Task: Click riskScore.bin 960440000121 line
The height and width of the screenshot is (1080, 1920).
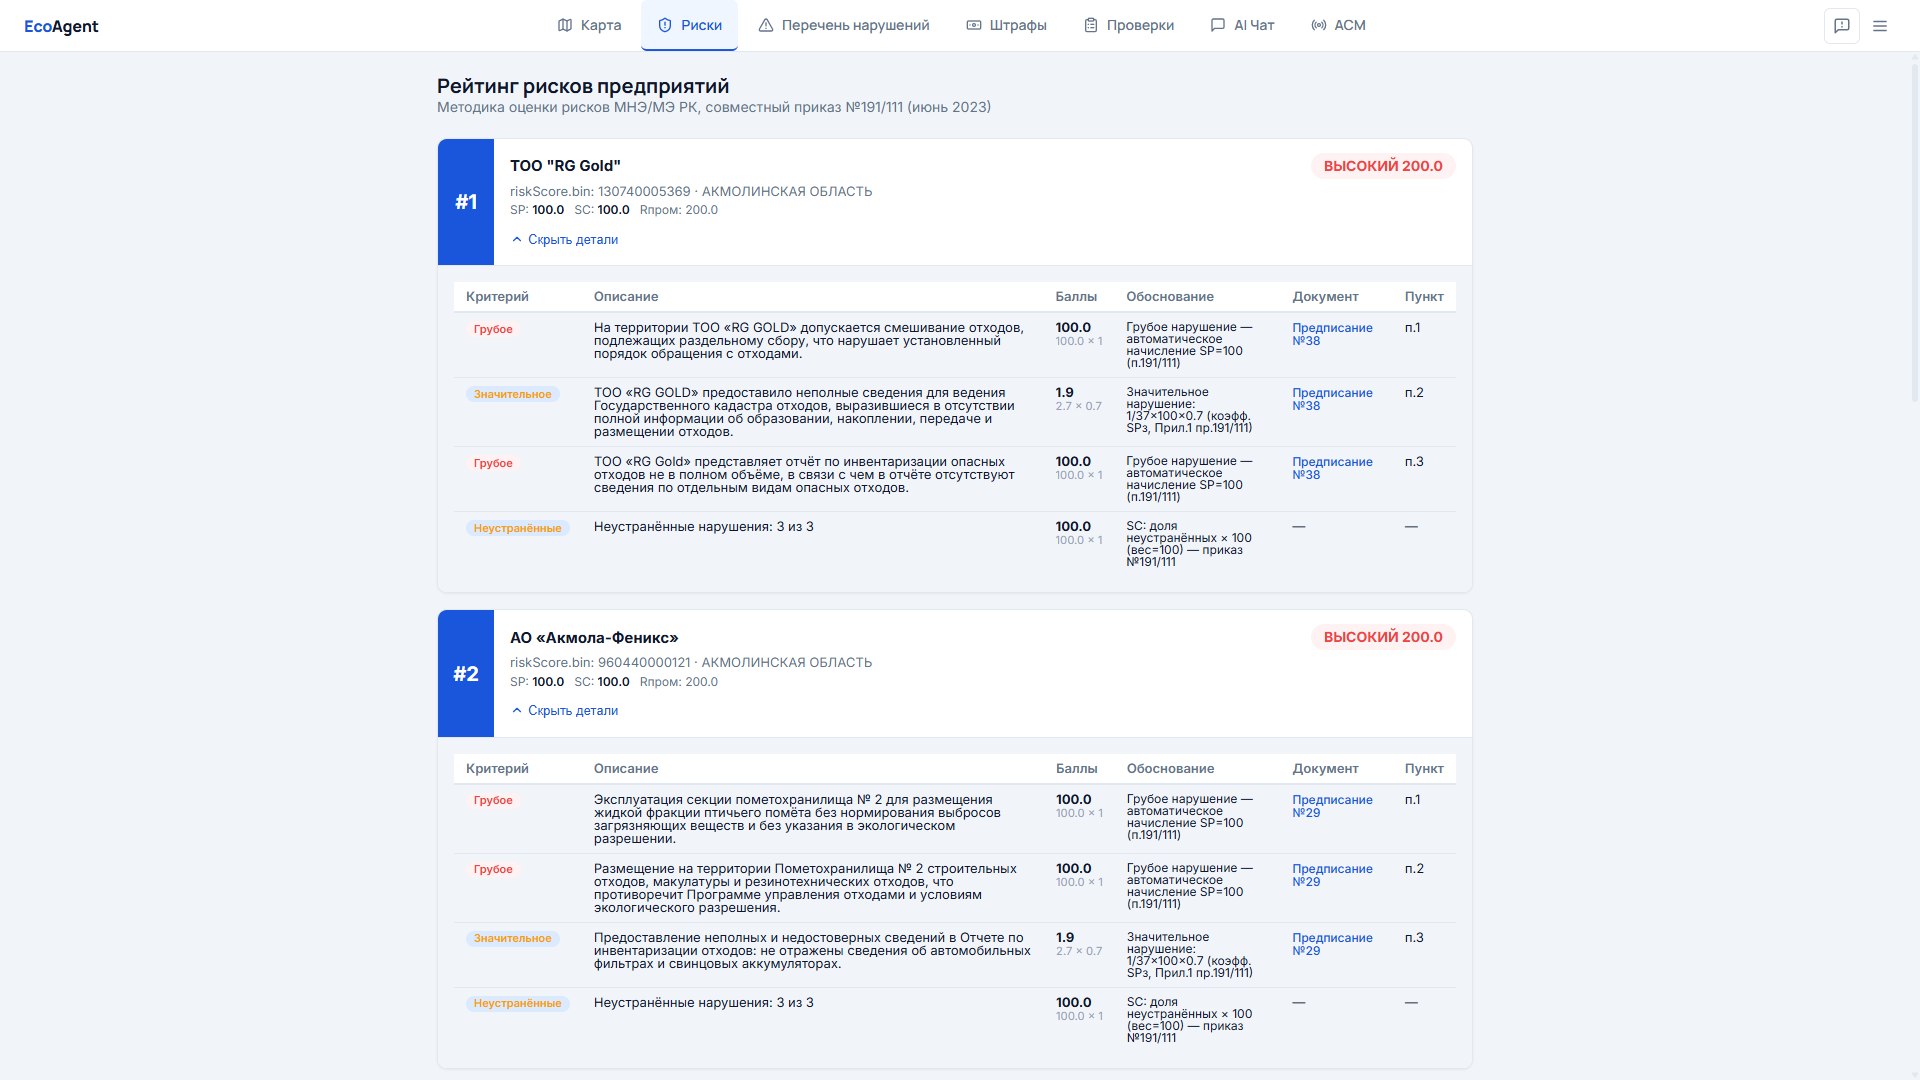Action: click(x=691, y=662)
